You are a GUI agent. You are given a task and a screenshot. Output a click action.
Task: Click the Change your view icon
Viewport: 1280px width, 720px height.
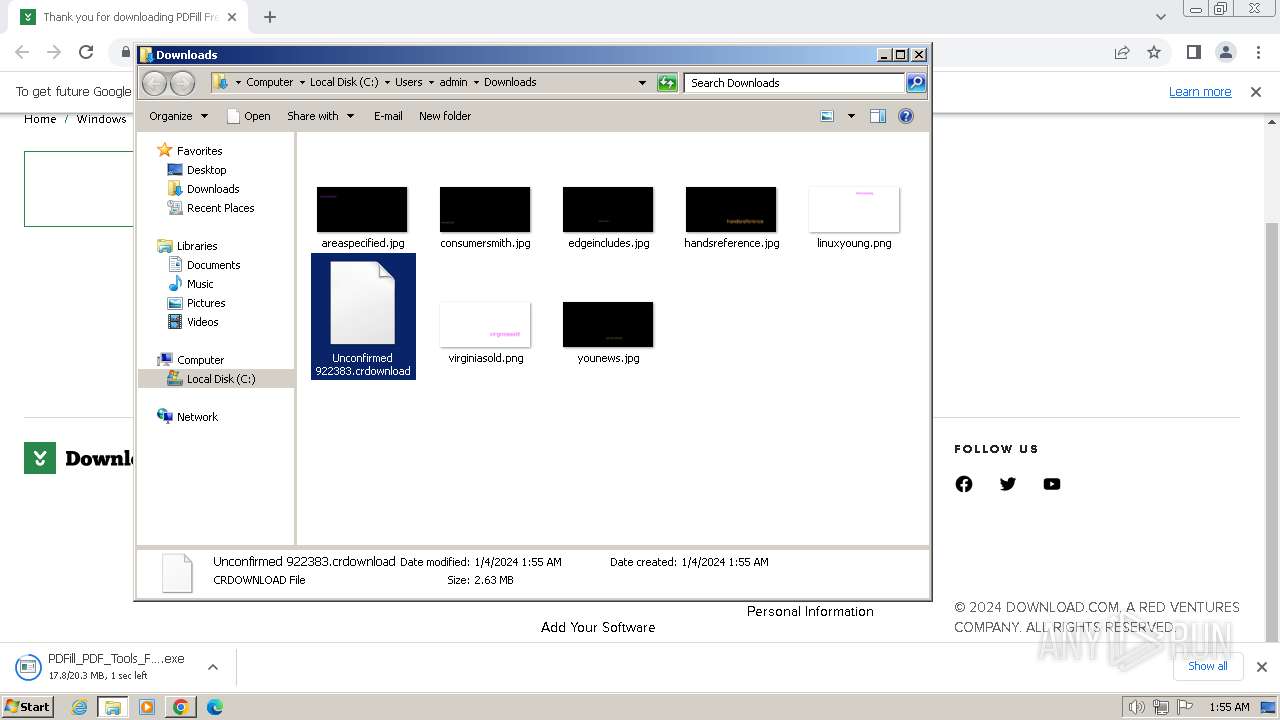(827, 116)
